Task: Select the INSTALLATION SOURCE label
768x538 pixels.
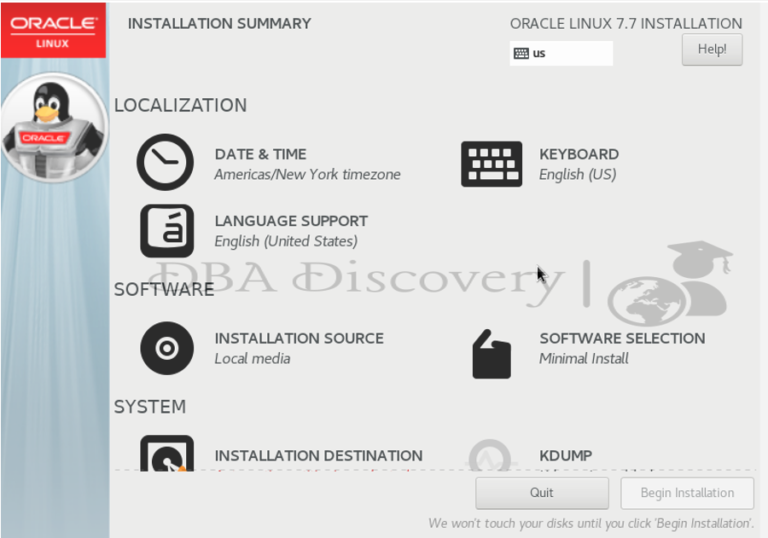Action: click(x=299, y=339)
